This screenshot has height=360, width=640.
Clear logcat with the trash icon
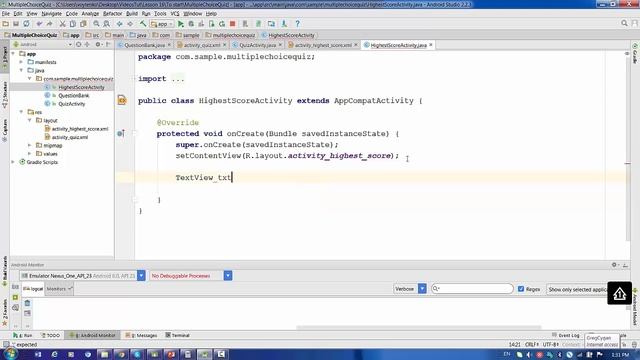pos(27,303)
